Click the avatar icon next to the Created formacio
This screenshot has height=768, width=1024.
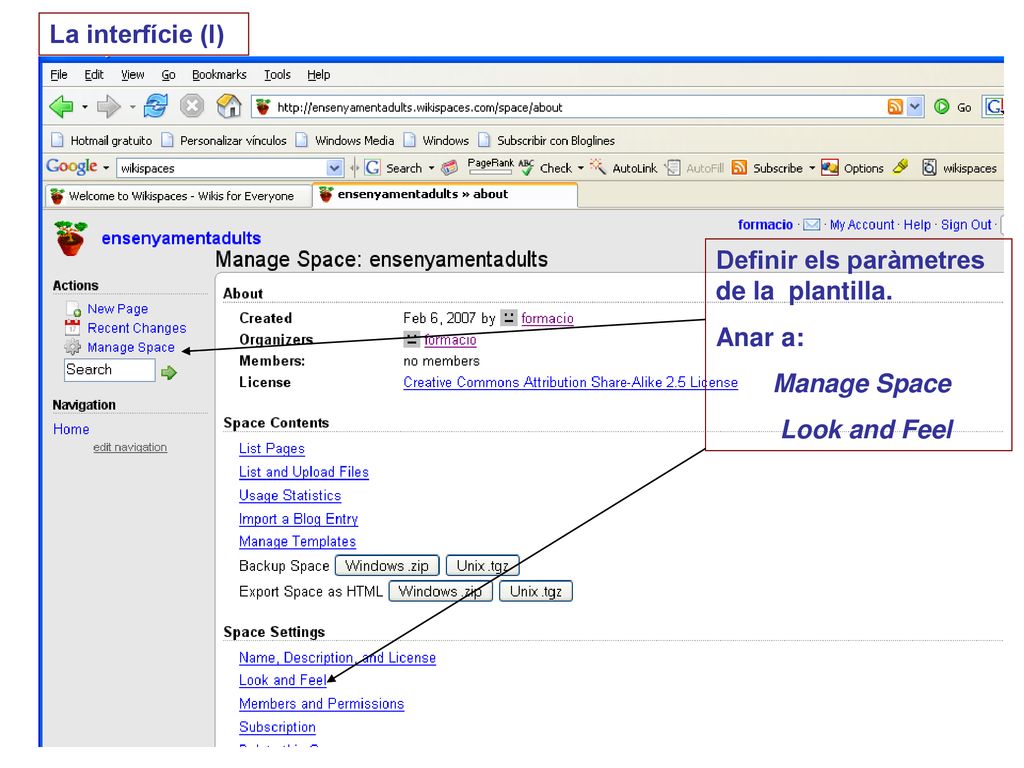pyautogui.click(x=508, y=318)
